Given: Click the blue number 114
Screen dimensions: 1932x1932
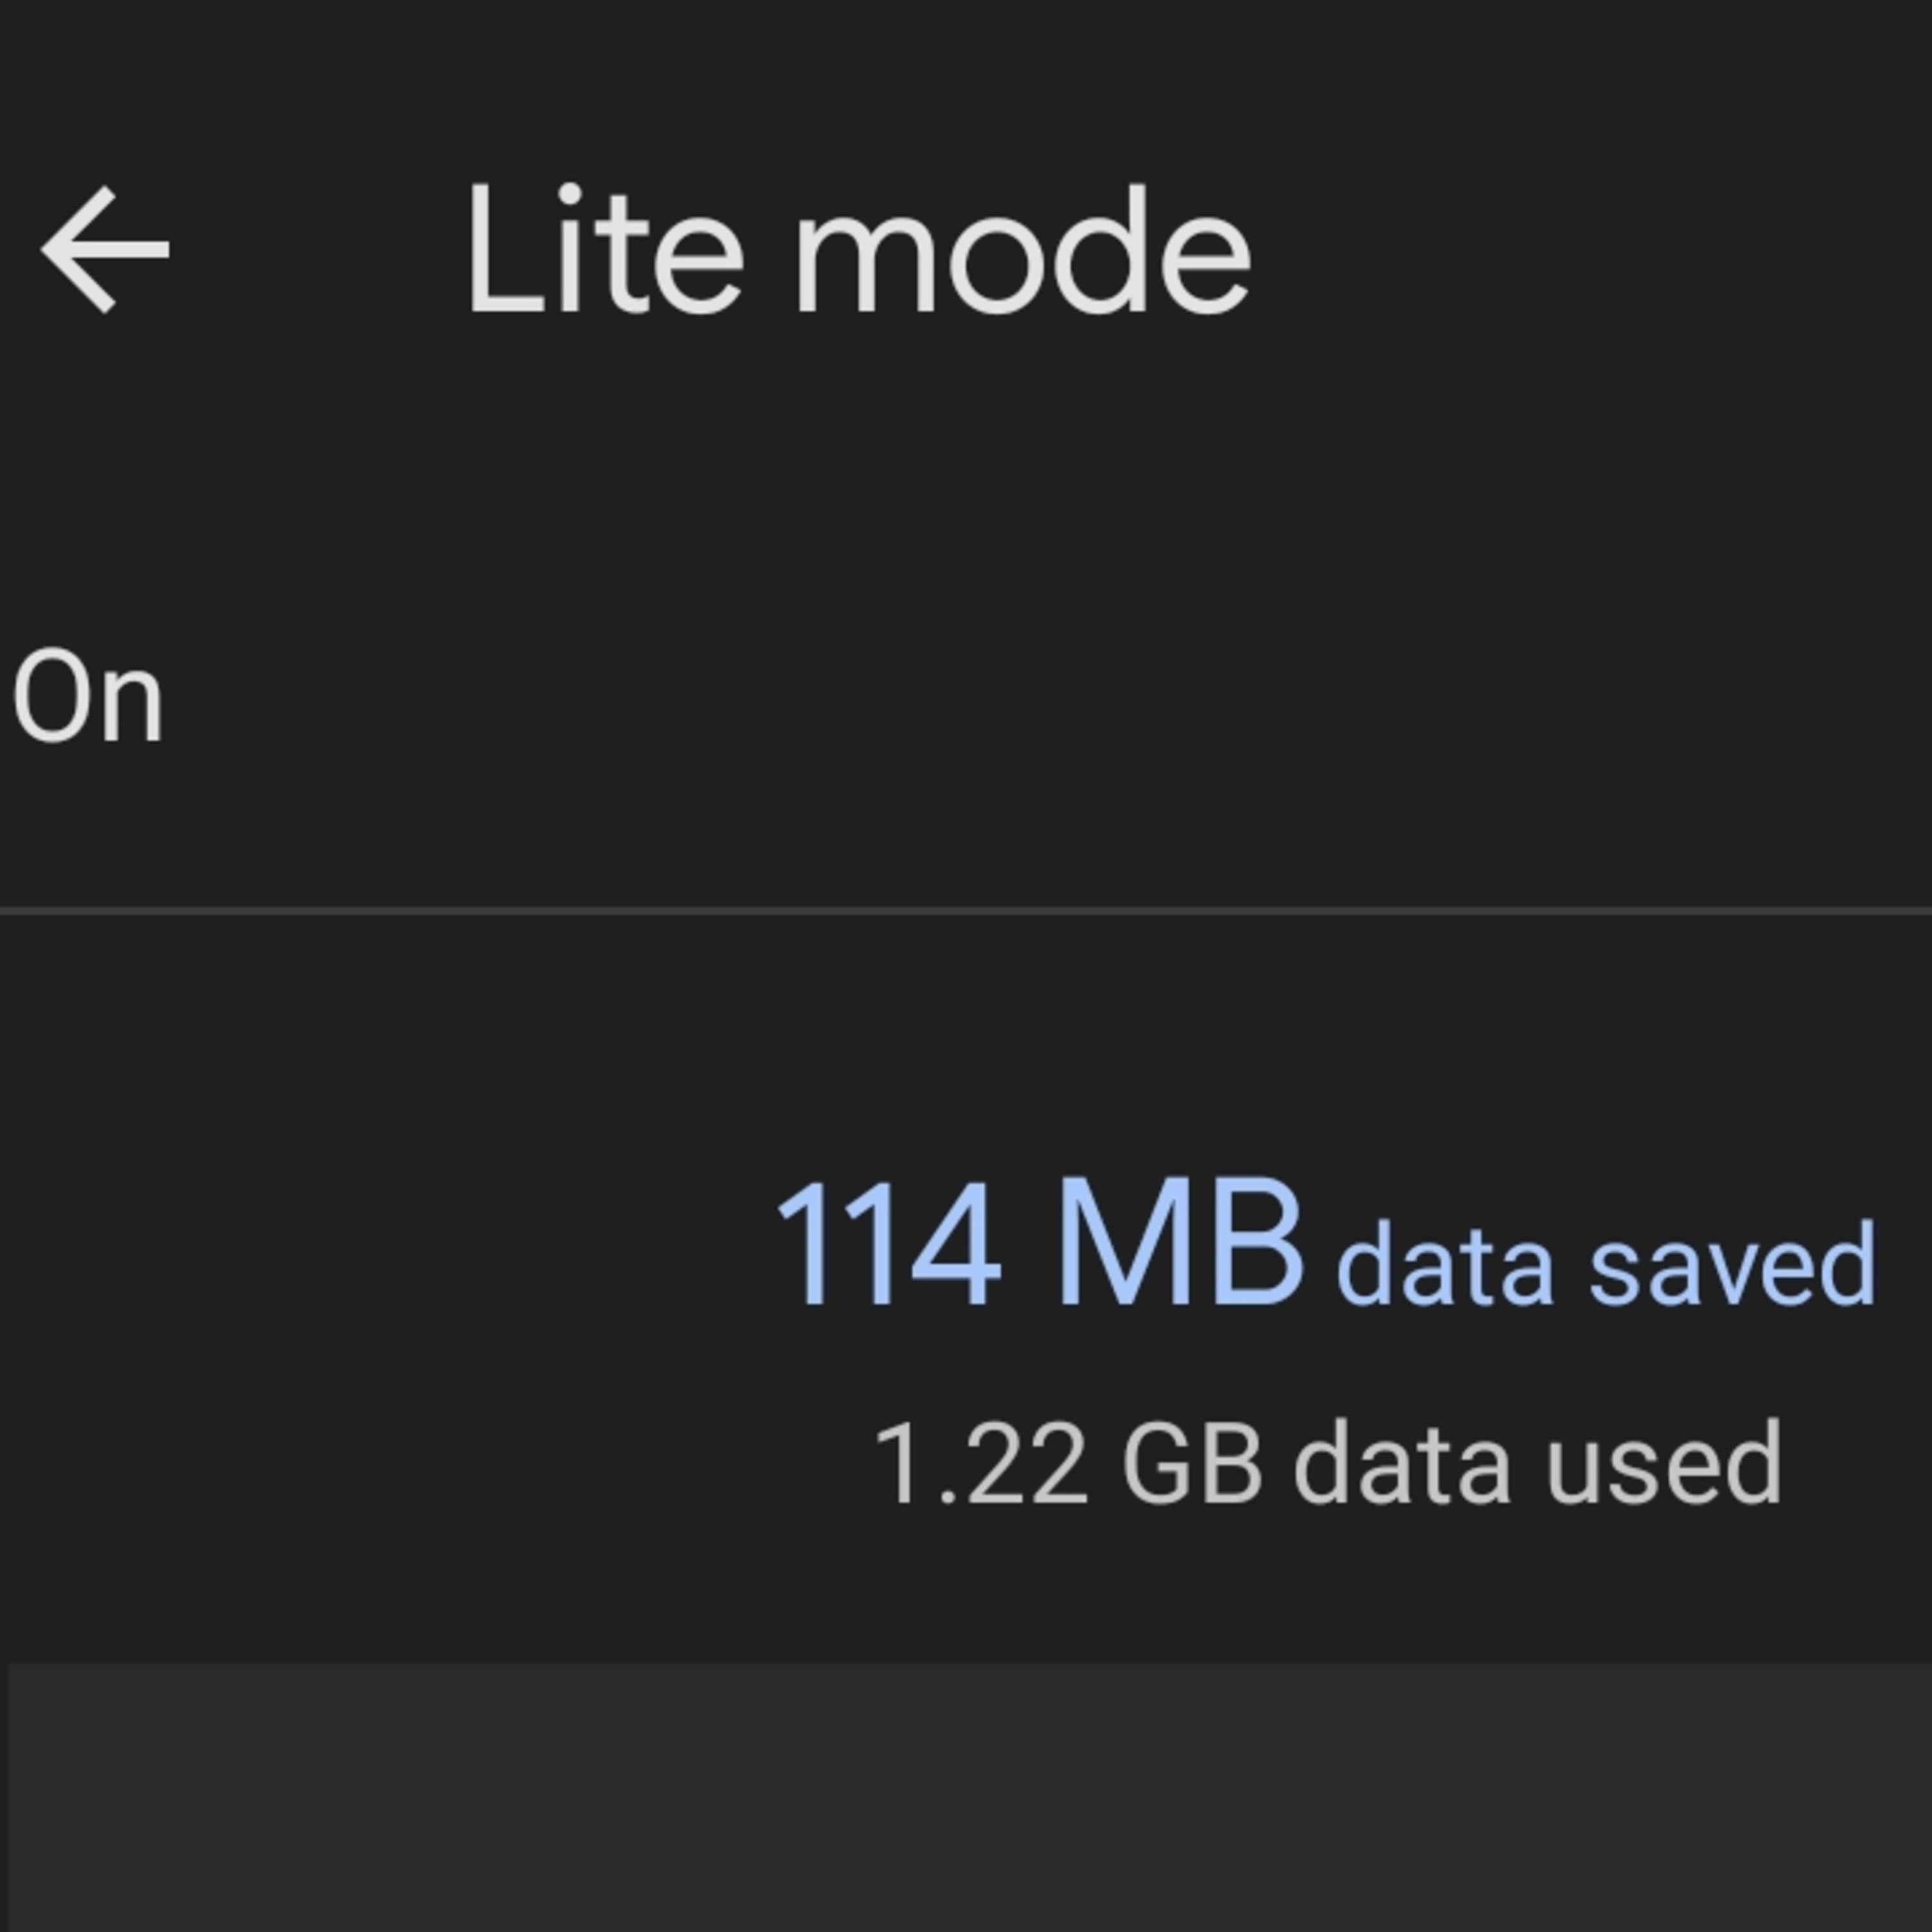Looking at the screenshot, I should click(888, 1243).
